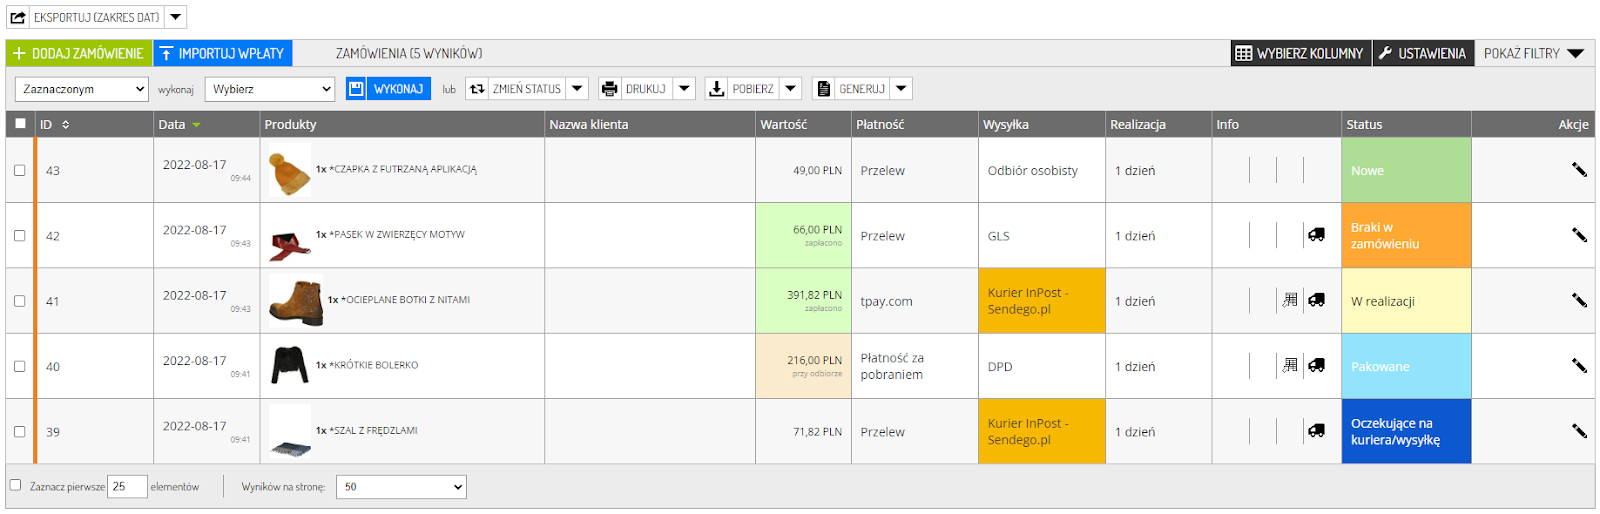Image resolution: width=1600 pixels, height=514 pixels.
Task: Toggle the Zaznacz pierwsze checkbox
Action: coord(15,485)
